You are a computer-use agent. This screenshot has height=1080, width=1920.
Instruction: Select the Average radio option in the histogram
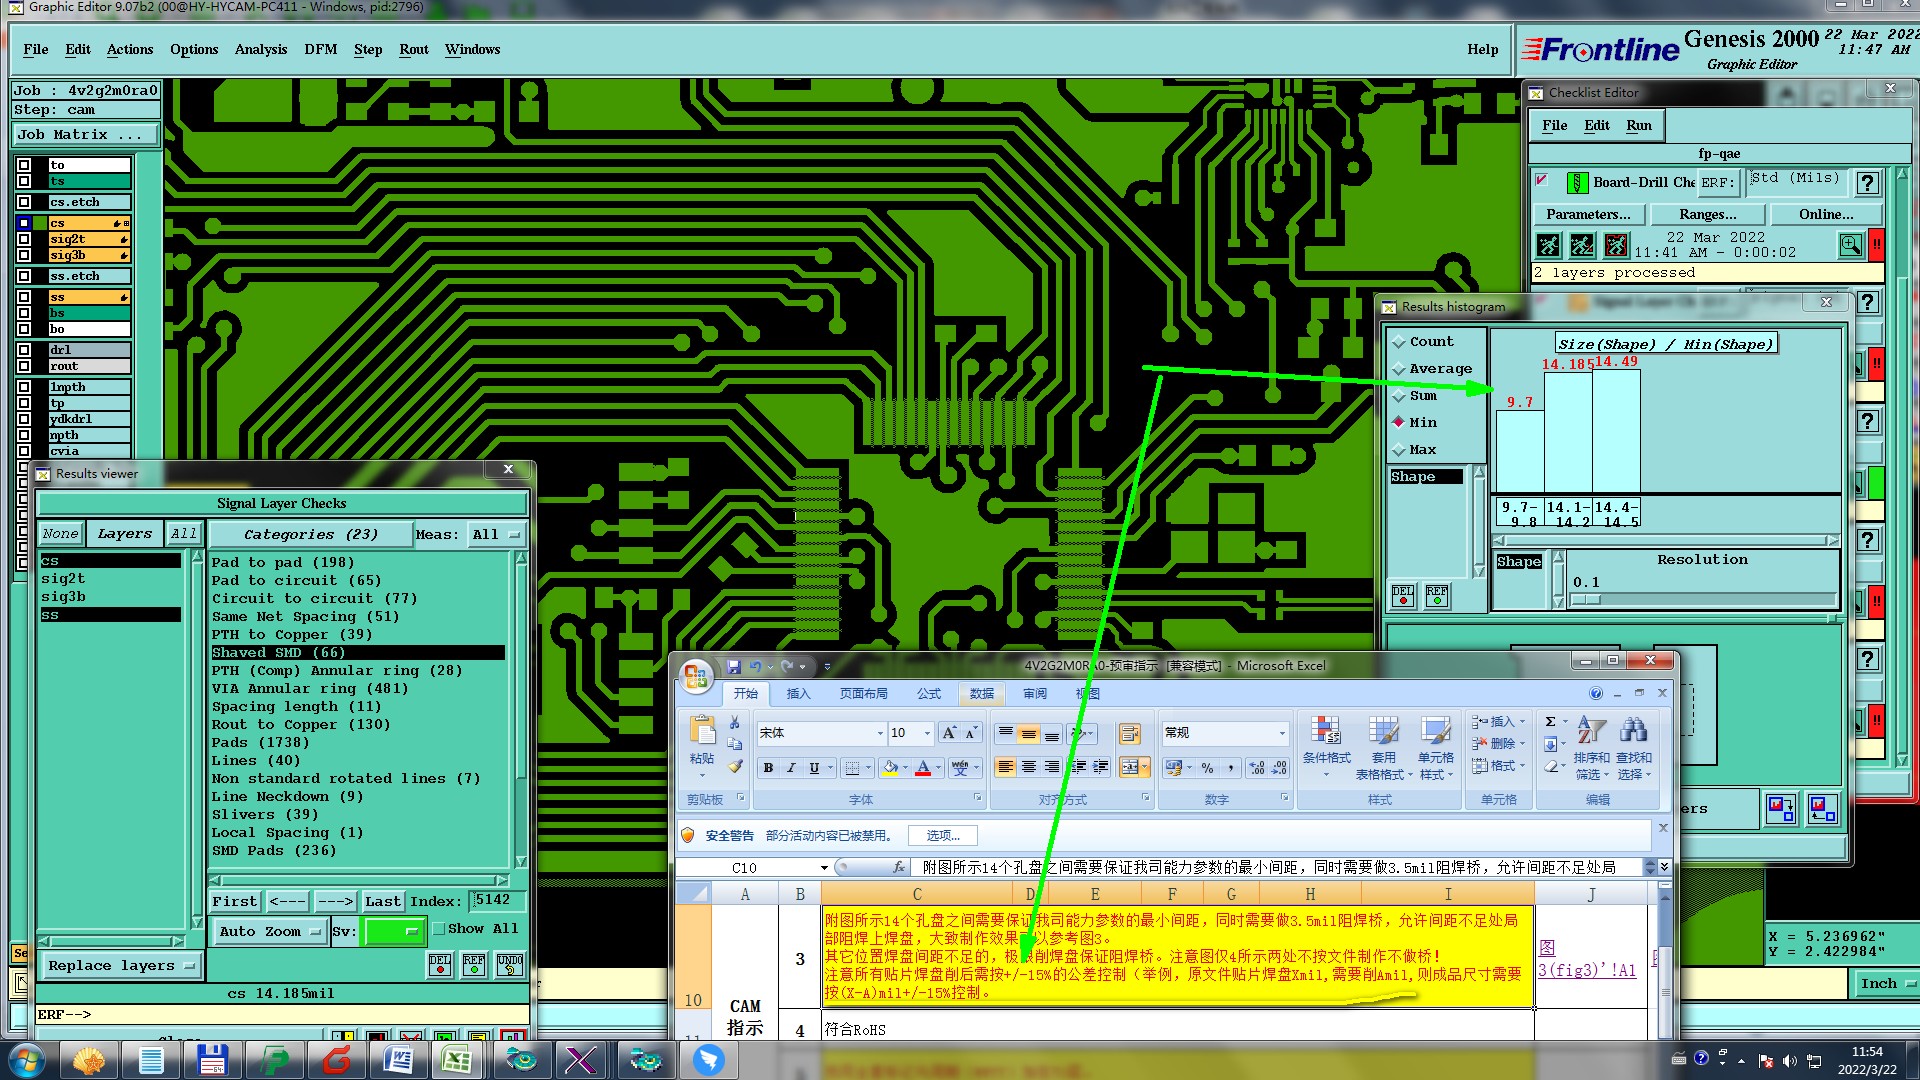click(x=1399, y=370)
